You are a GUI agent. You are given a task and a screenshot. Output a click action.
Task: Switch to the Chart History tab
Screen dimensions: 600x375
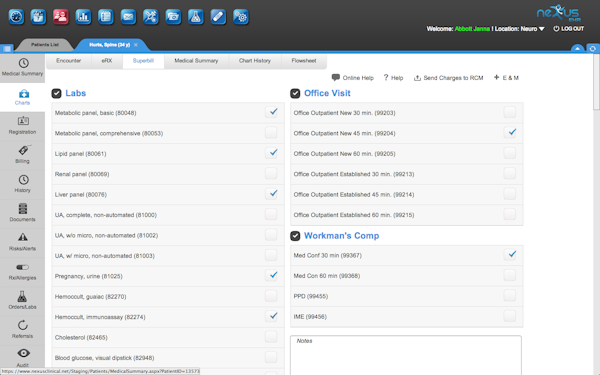(x=255, y=61)
